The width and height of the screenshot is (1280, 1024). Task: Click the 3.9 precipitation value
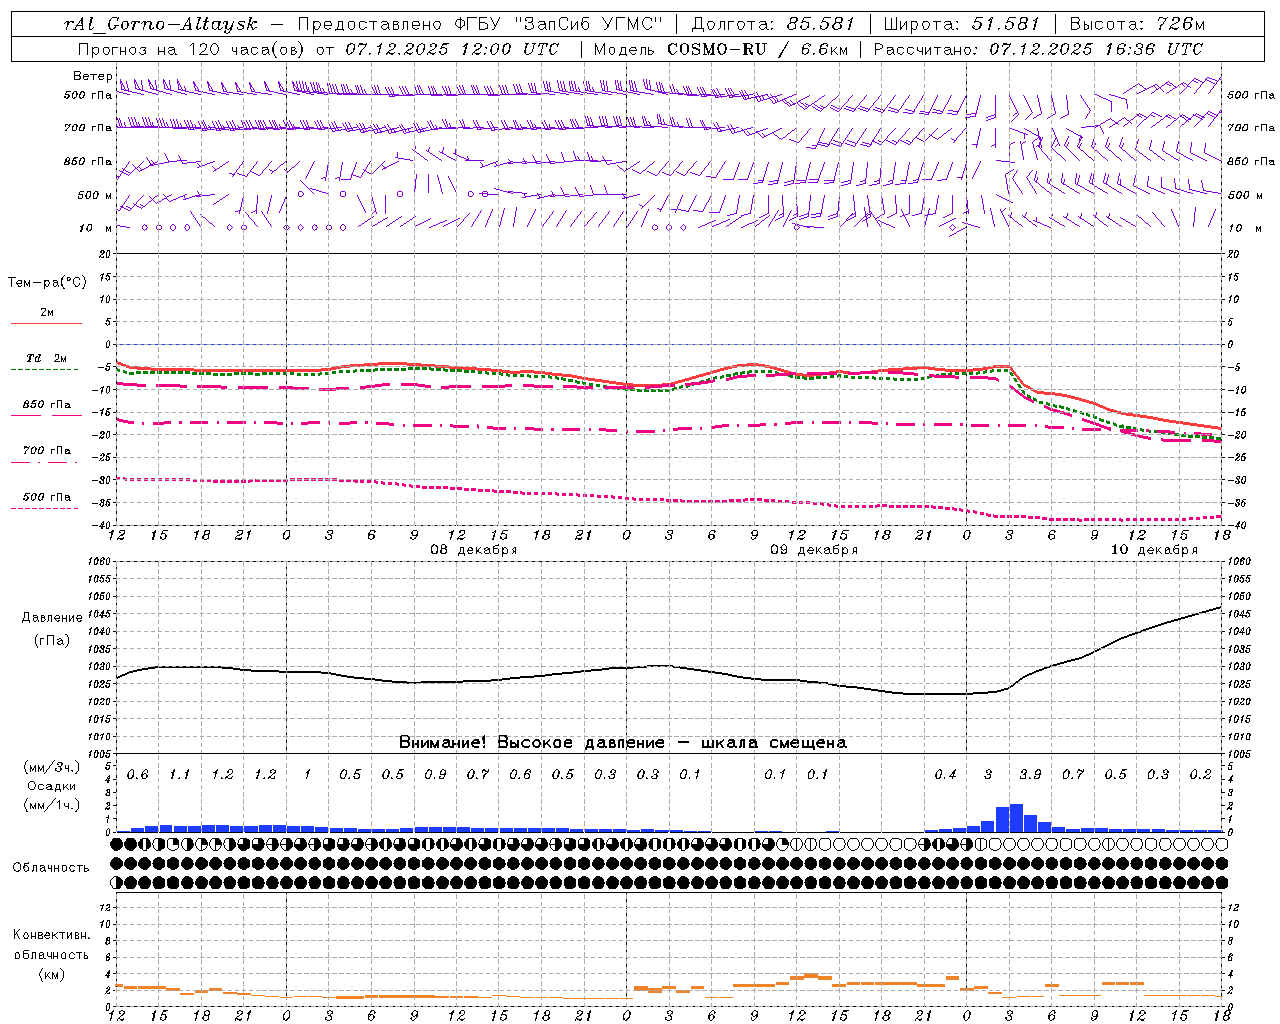1030,775
